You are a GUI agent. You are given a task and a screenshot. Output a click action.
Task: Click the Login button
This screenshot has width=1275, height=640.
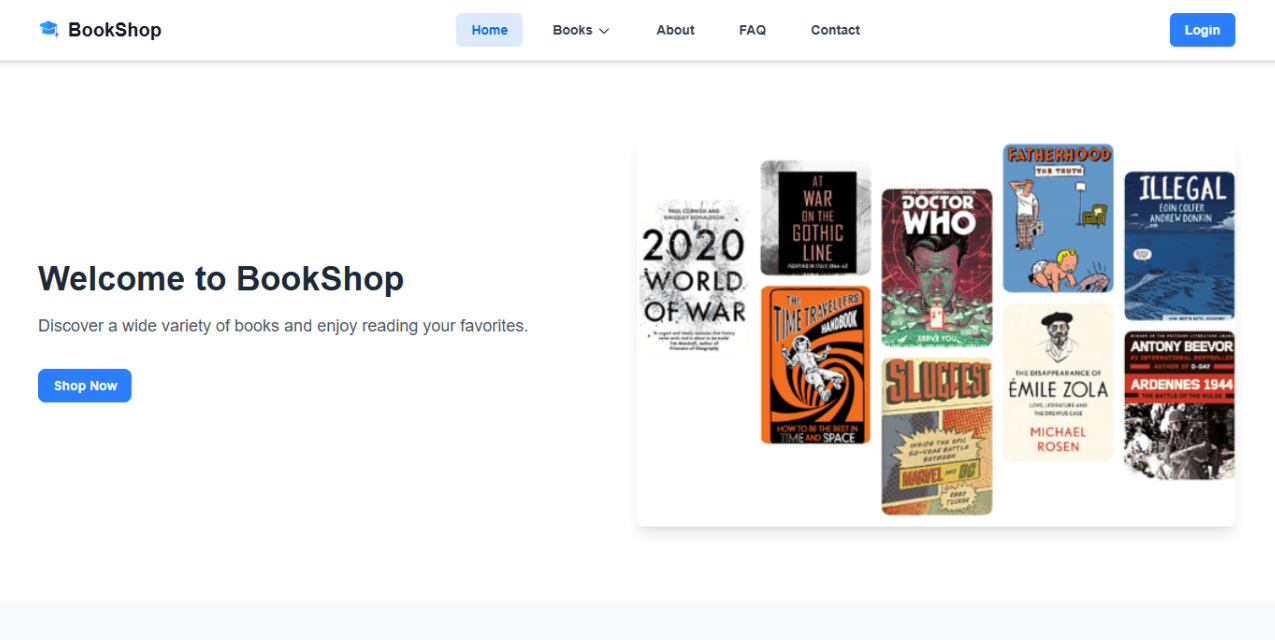[x=1202, y=29]
